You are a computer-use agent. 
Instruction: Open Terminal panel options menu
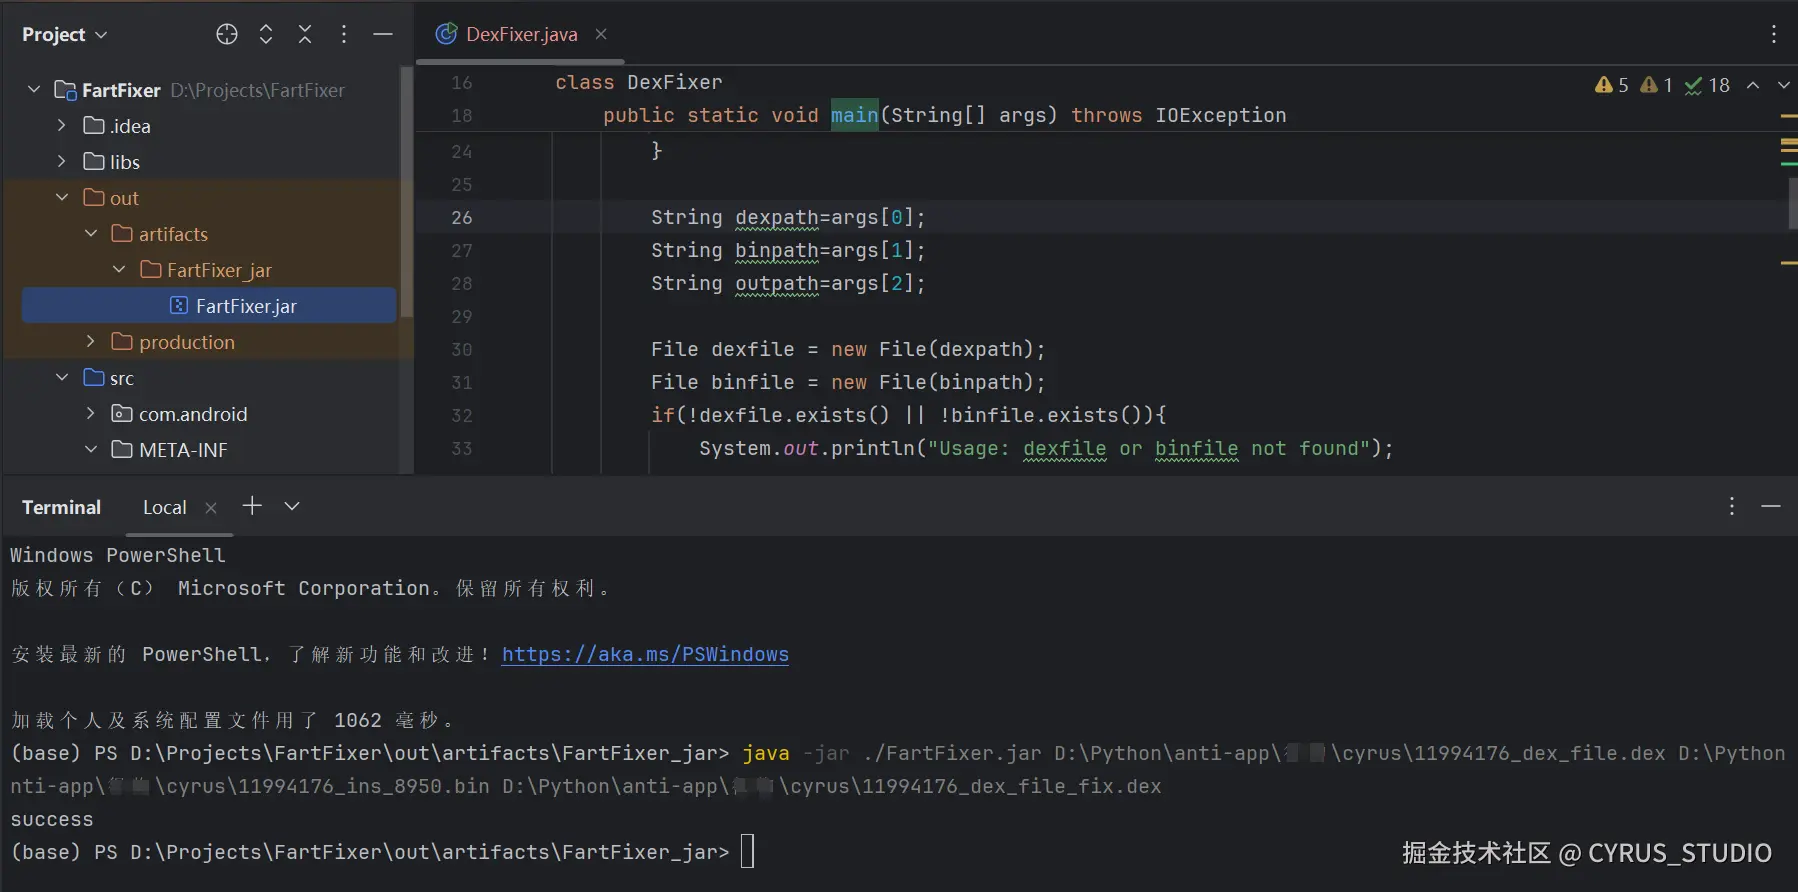(x=1732, y=506)
